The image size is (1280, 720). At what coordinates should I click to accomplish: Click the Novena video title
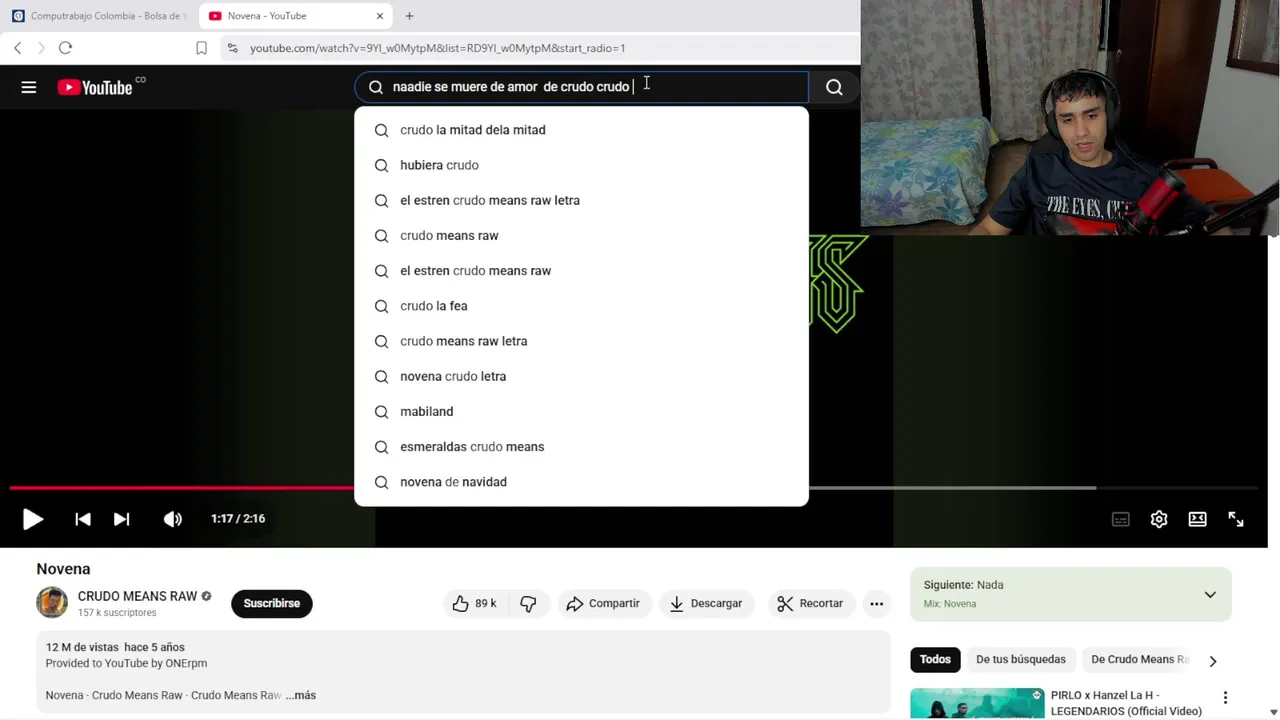63,569
